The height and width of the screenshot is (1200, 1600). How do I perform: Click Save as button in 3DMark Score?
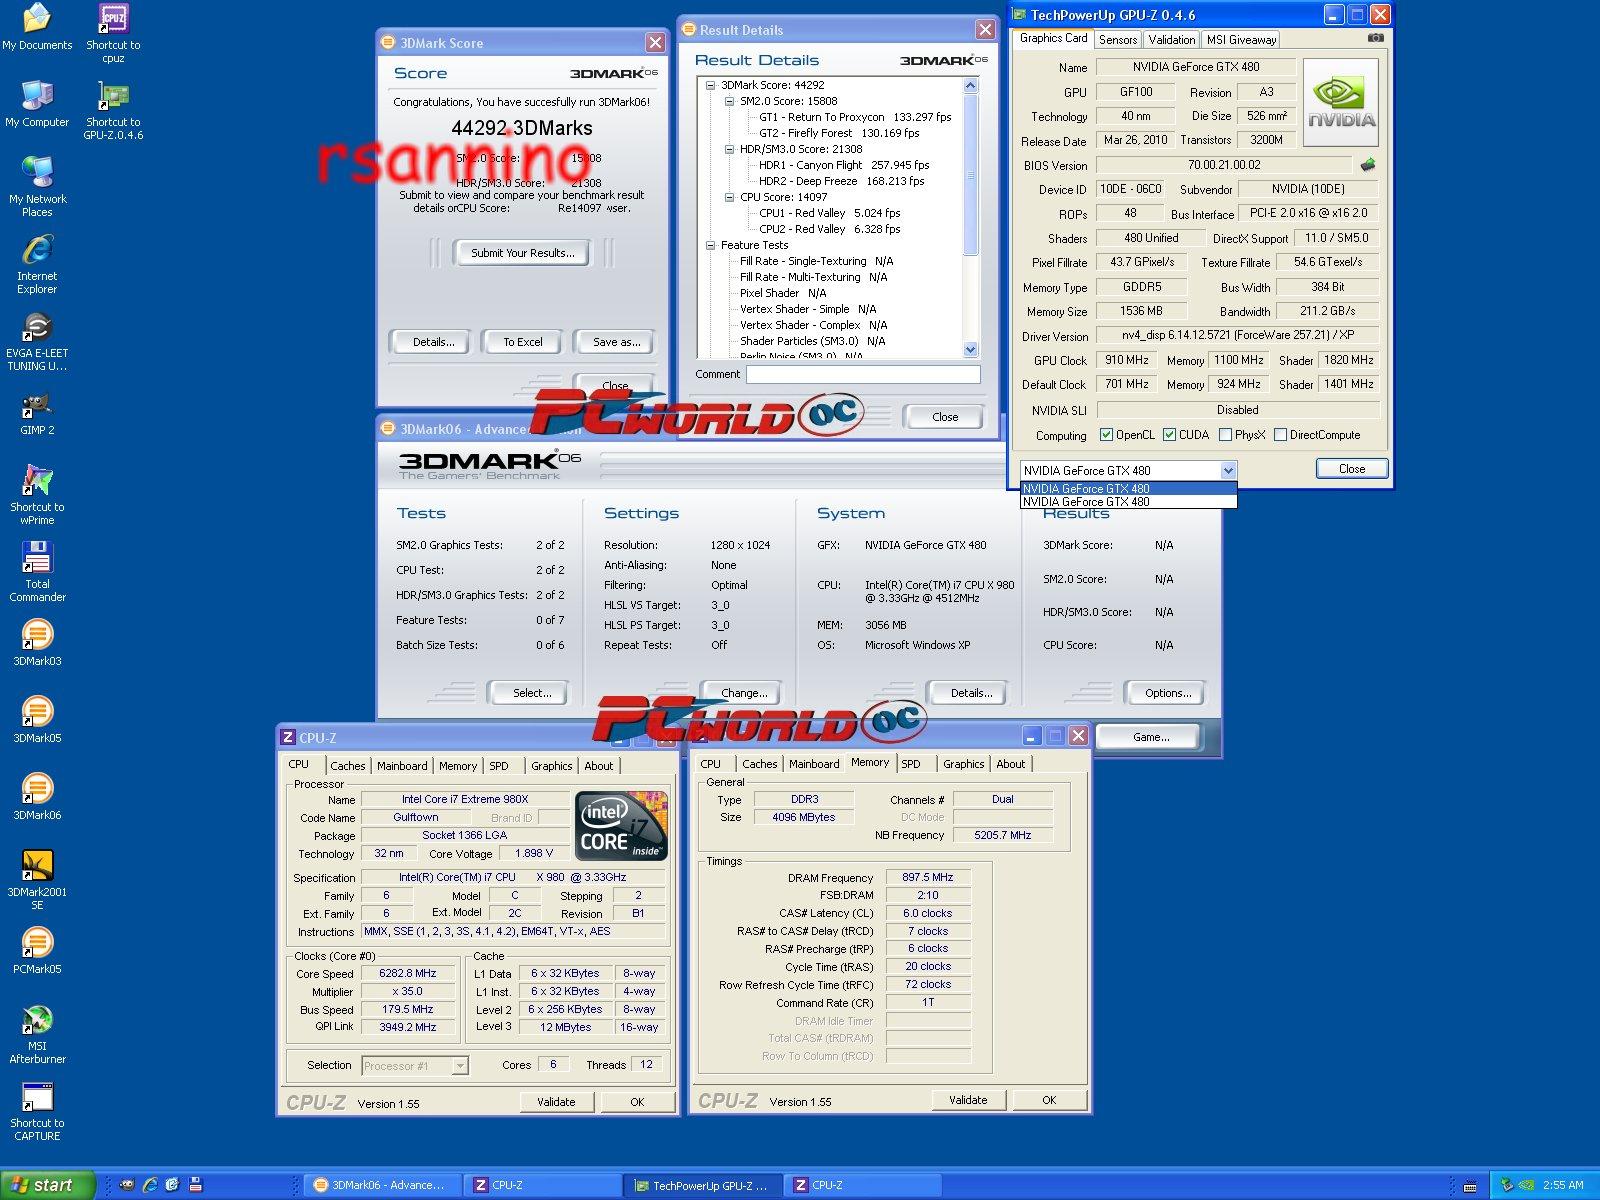616,342
